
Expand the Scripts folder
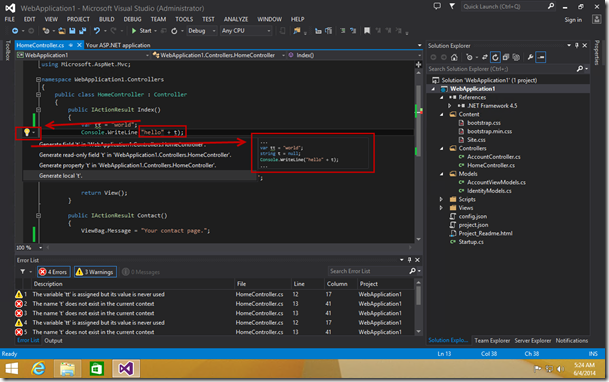pos(442,200)
